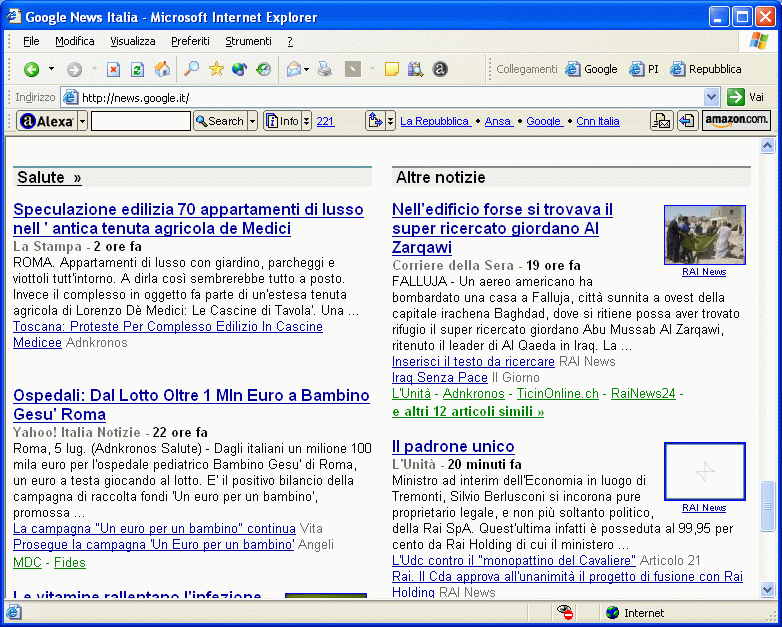The image size is (782, 627).
Task: Expand the address bar dropdown
Action: pos(711,97)
